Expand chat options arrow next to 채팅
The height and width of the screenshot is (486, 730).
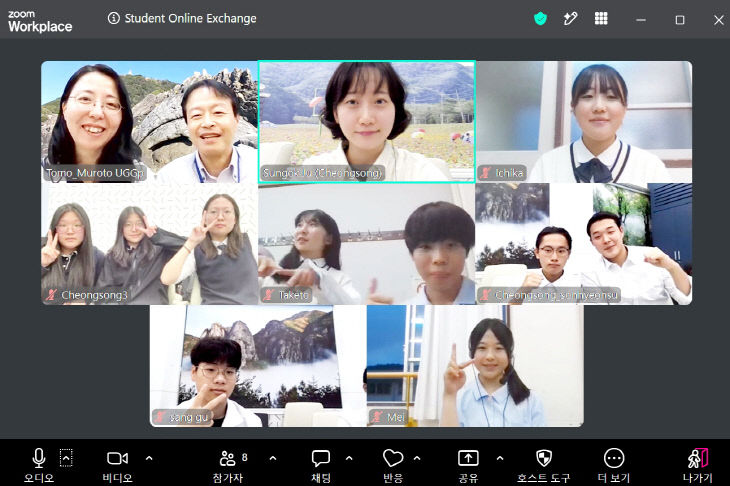pos(349,458)
